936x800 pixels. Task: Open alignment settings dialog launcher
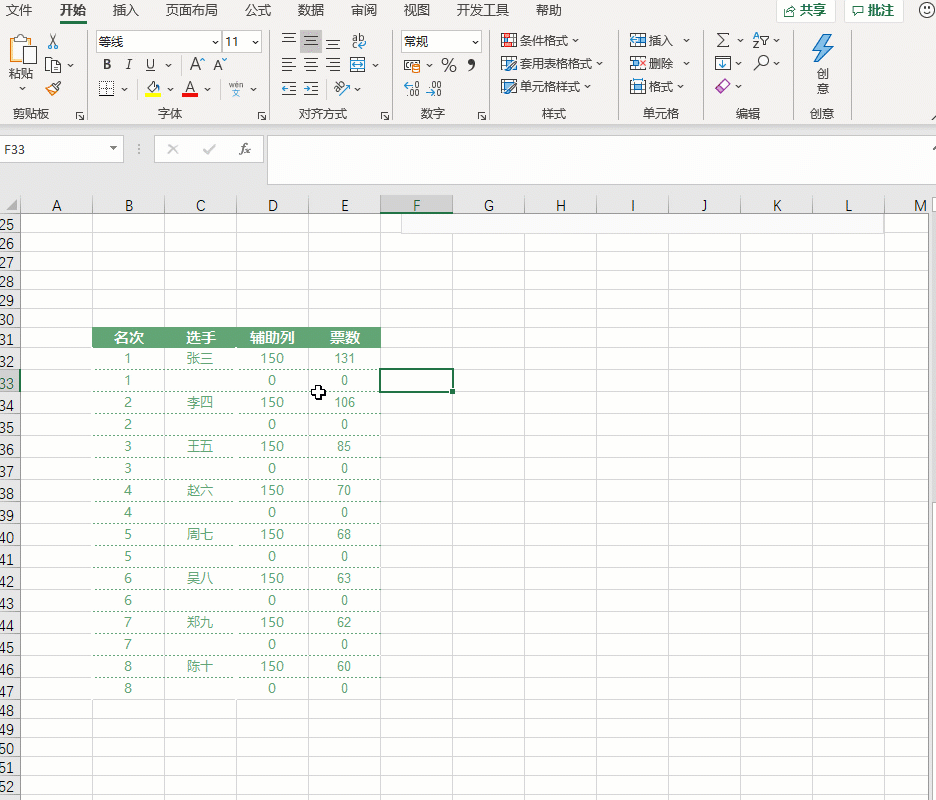(x=385, y=116)
